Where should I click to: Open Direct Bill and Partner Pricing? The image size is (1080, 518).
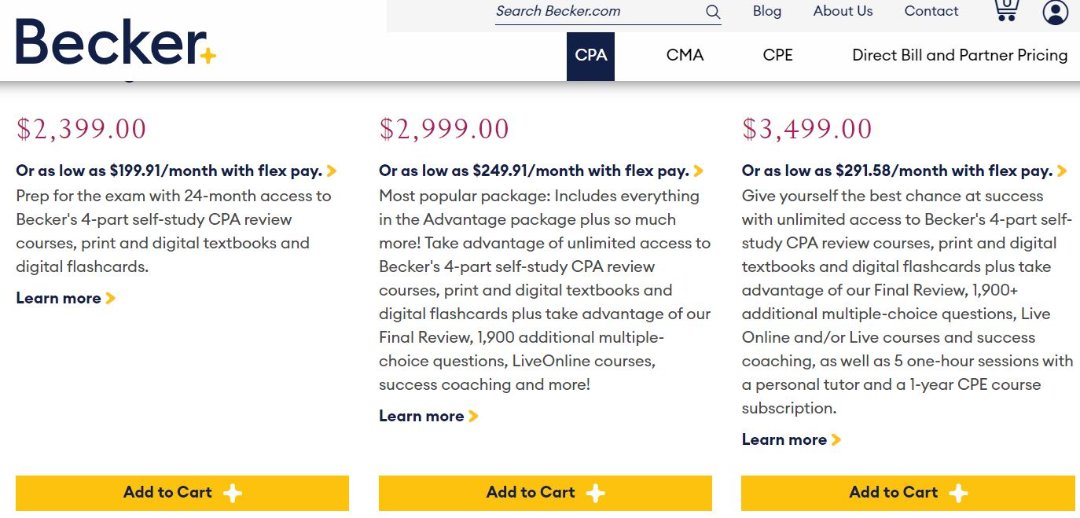(959, 56)
